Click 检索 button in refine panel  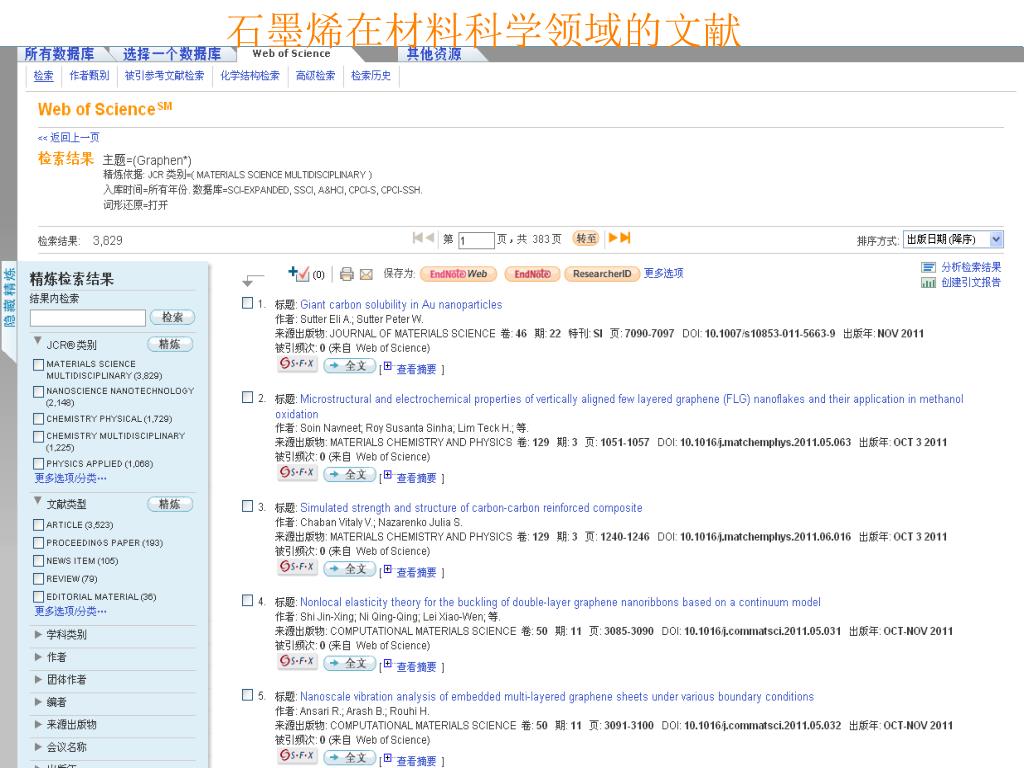click(172, 317)
